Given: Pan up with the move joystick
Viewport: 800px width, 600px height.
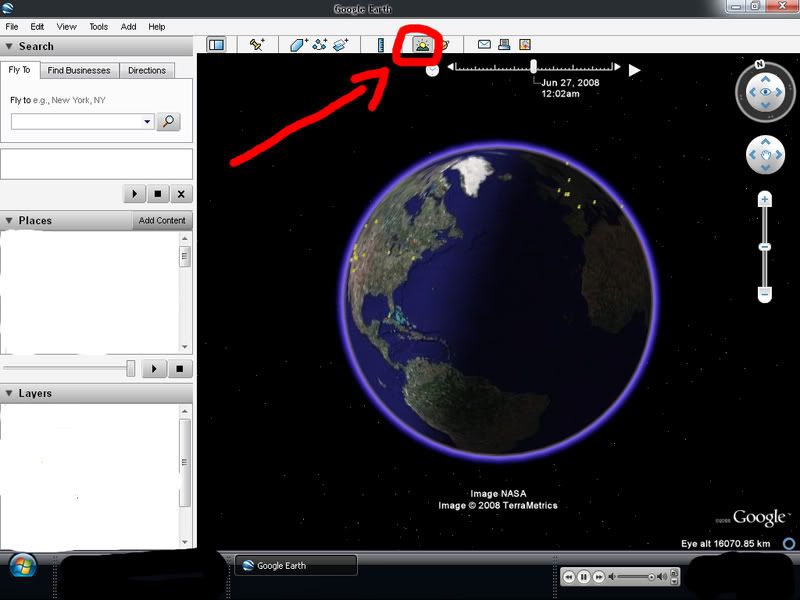Looking at the screenshot, I should (765, 141).
